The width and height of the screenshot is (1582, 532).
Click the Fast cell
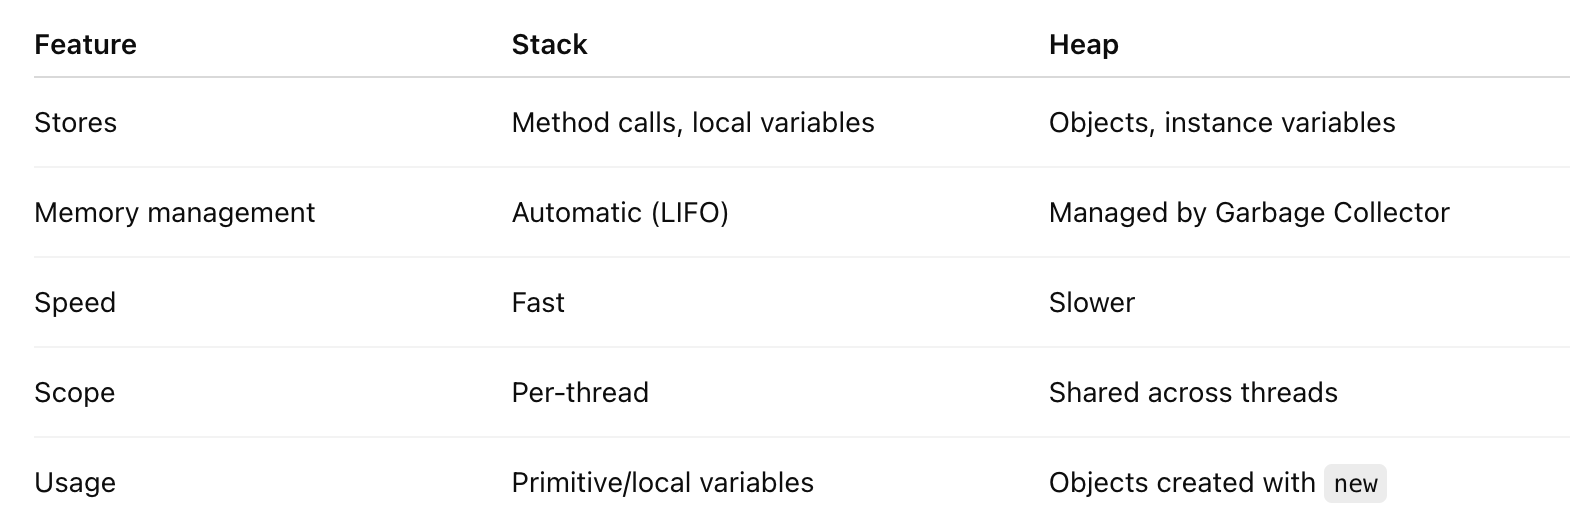pyautogui.click(x=538, y=303)
